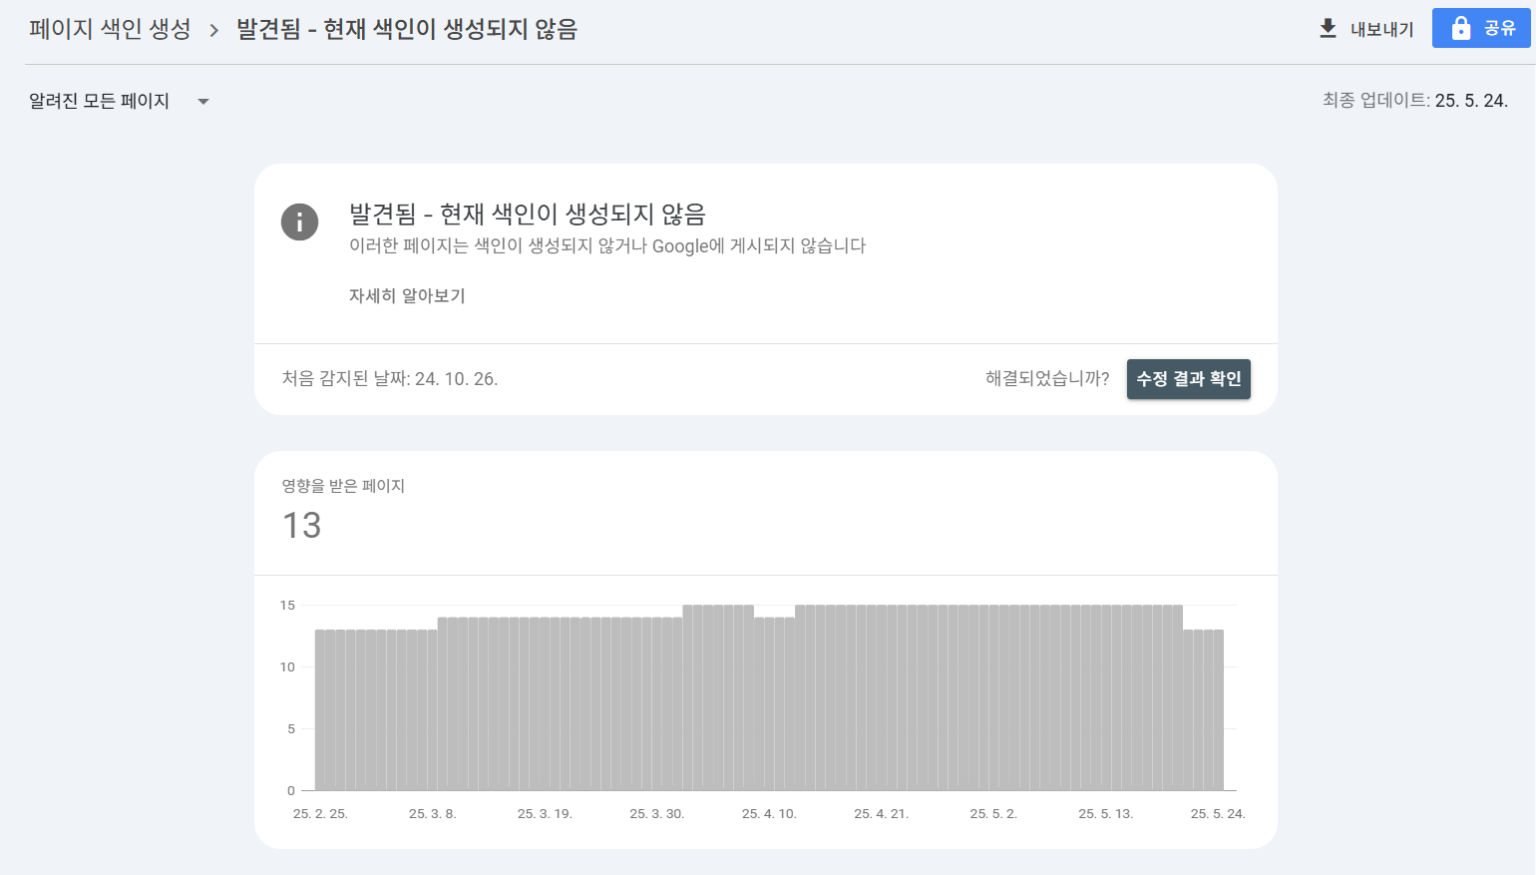The width and height of the screenshot is (1536, 875).
Task: Click the info circle icon in the status card
Action: [300, 222]
